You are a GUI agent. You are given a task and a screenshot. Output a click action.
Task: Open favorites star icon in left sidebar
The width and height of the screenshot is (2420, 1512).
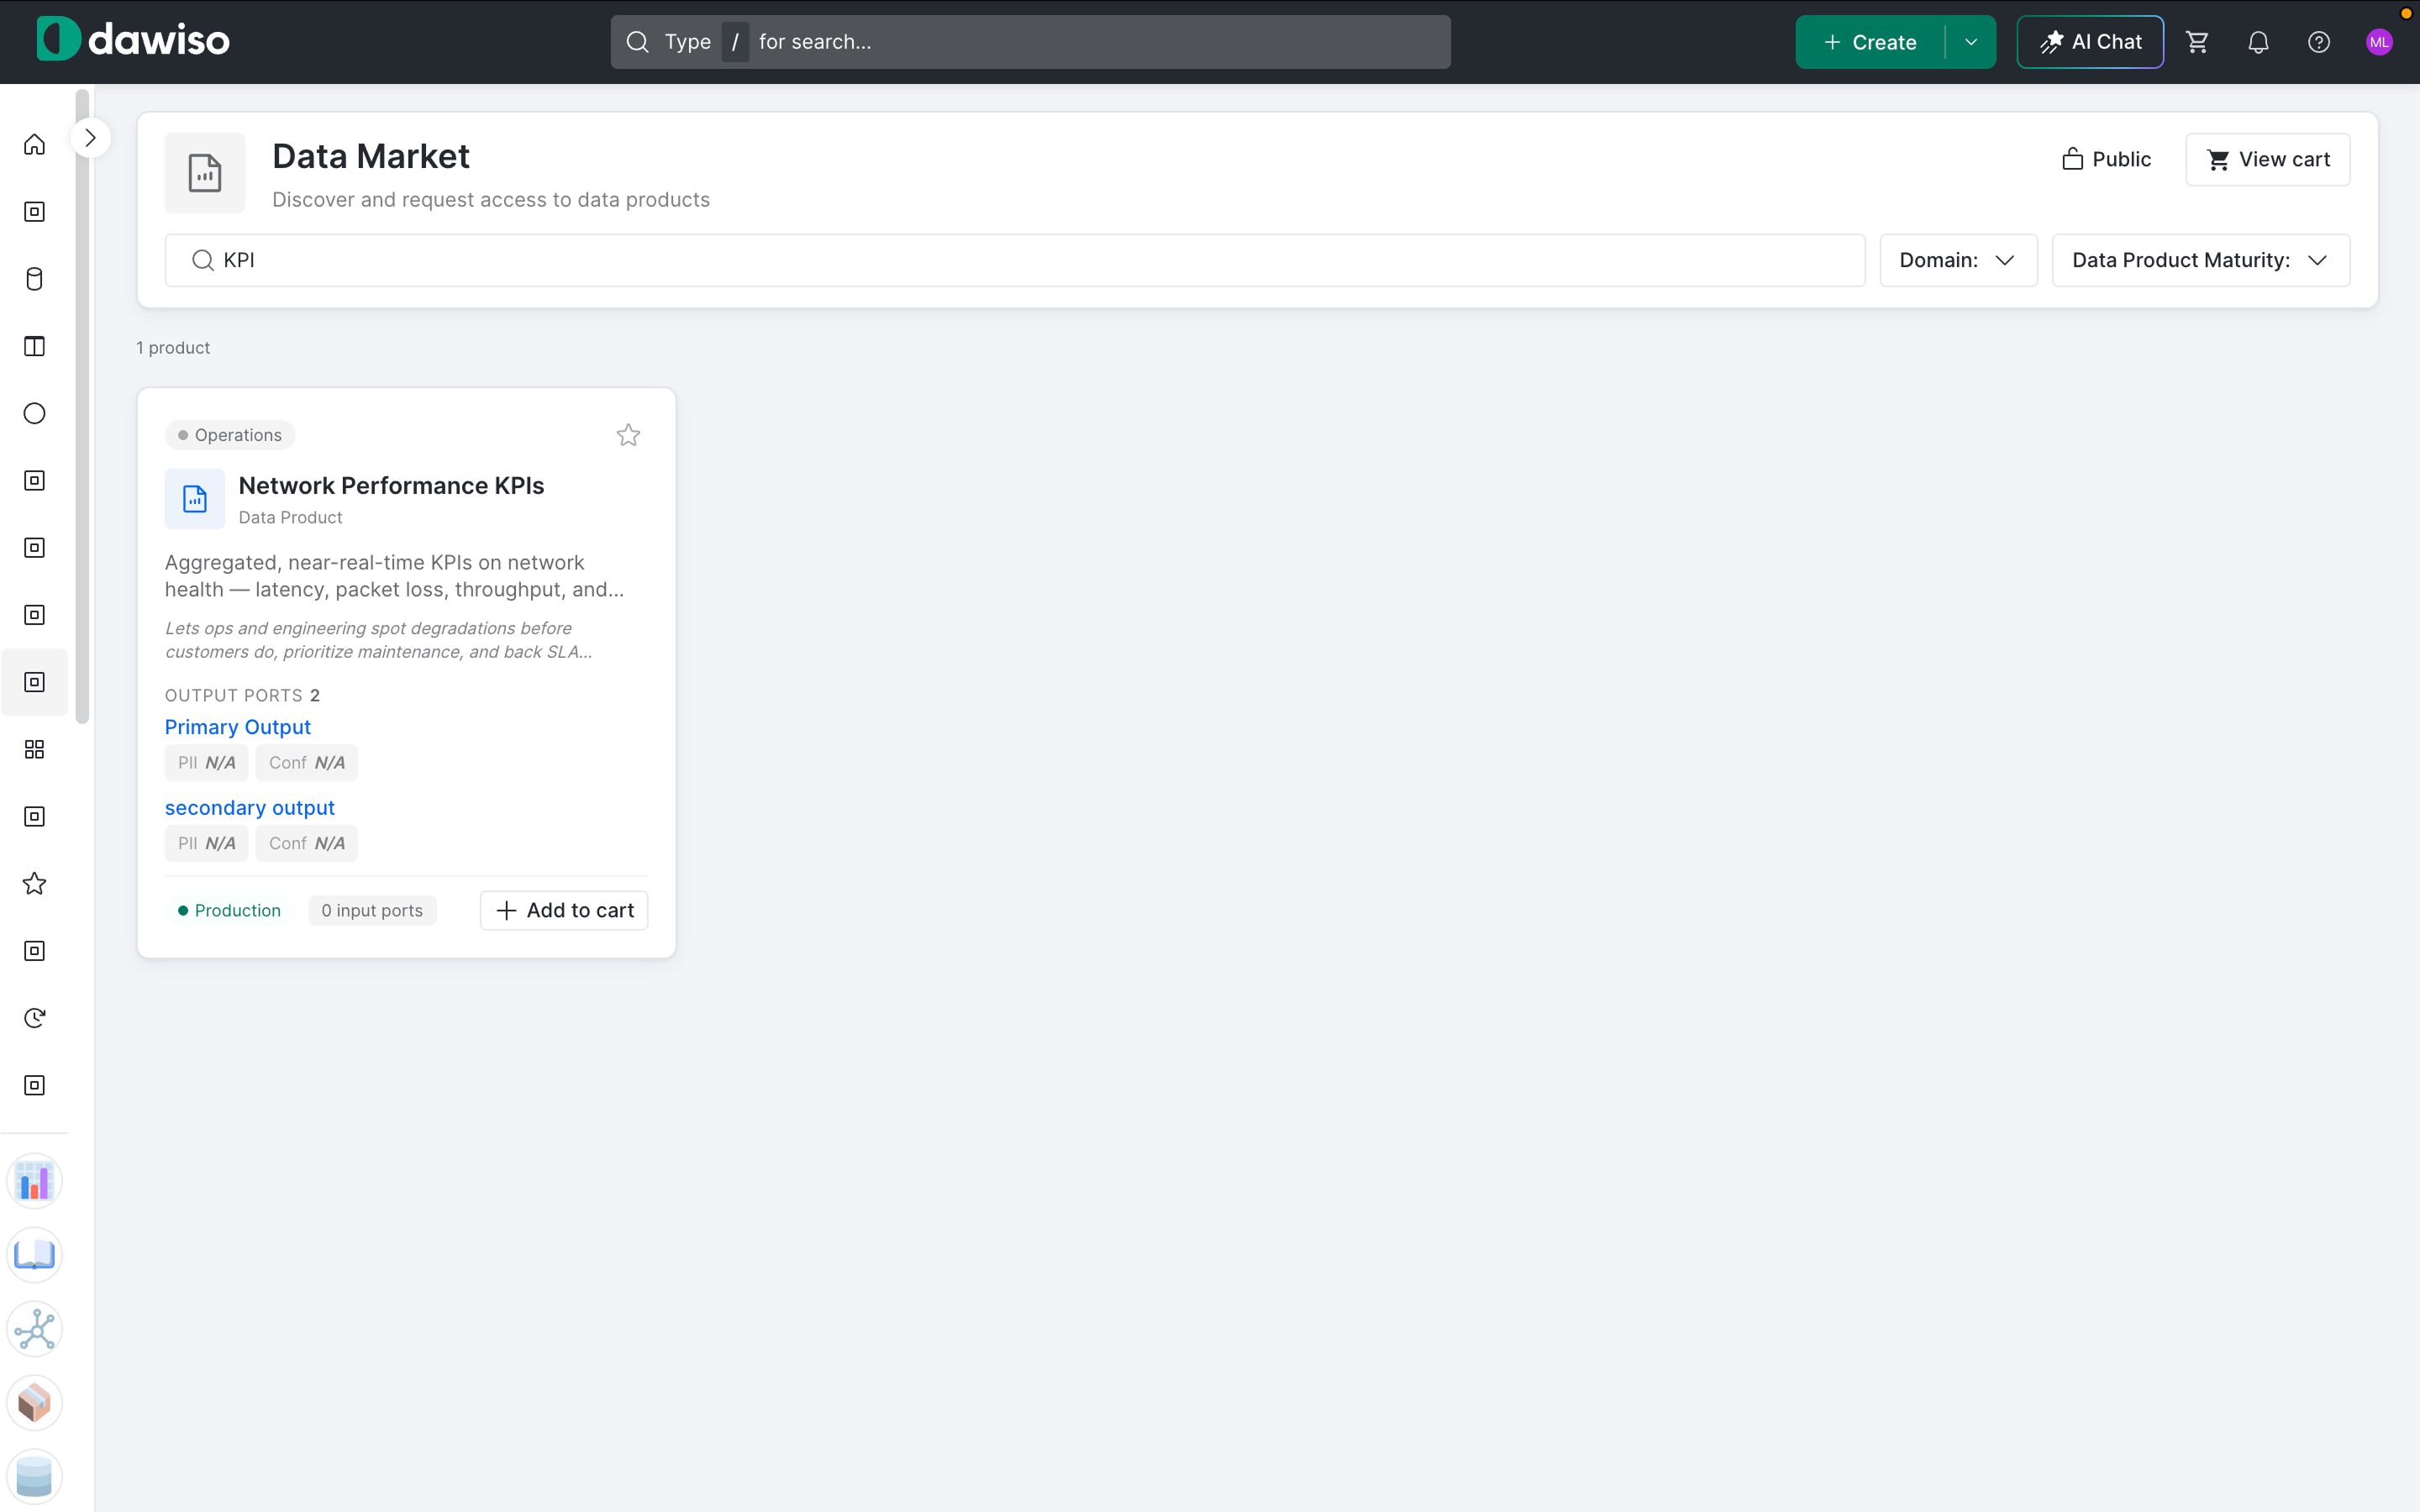pyautogui.click(x=34, y=884)
